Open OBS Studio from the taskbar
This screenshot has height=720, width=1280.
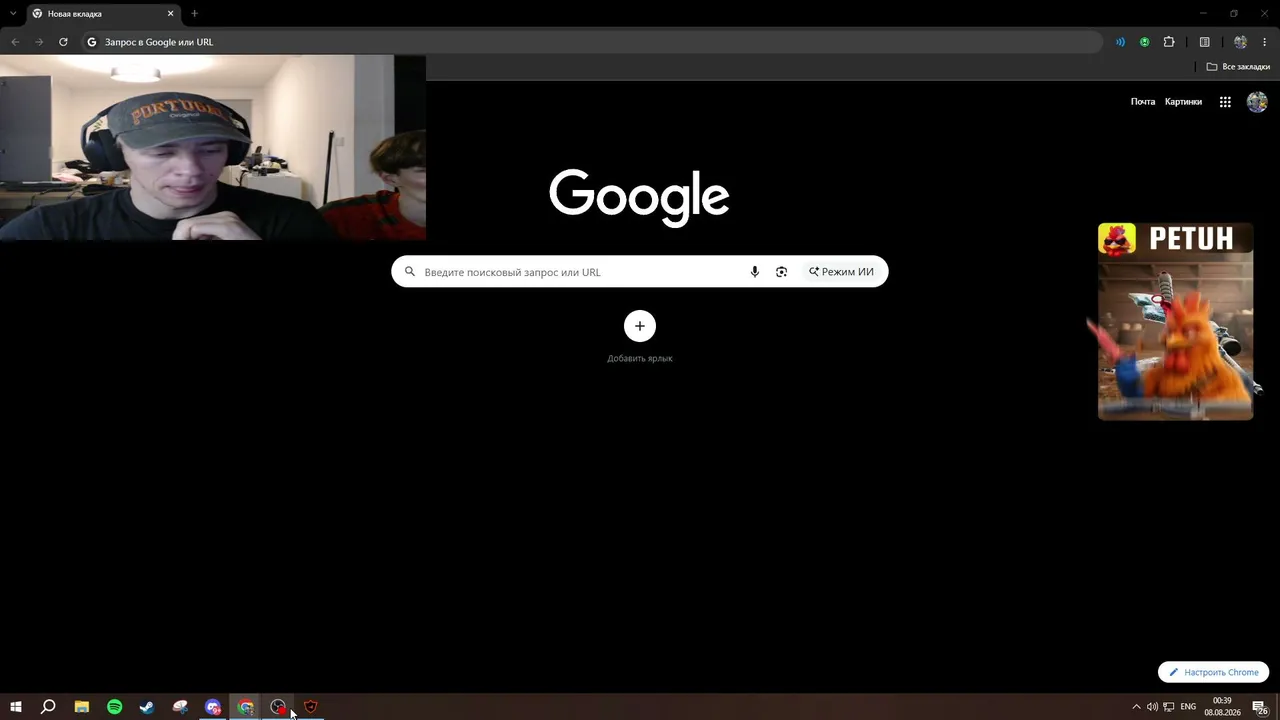pos(278,707)
